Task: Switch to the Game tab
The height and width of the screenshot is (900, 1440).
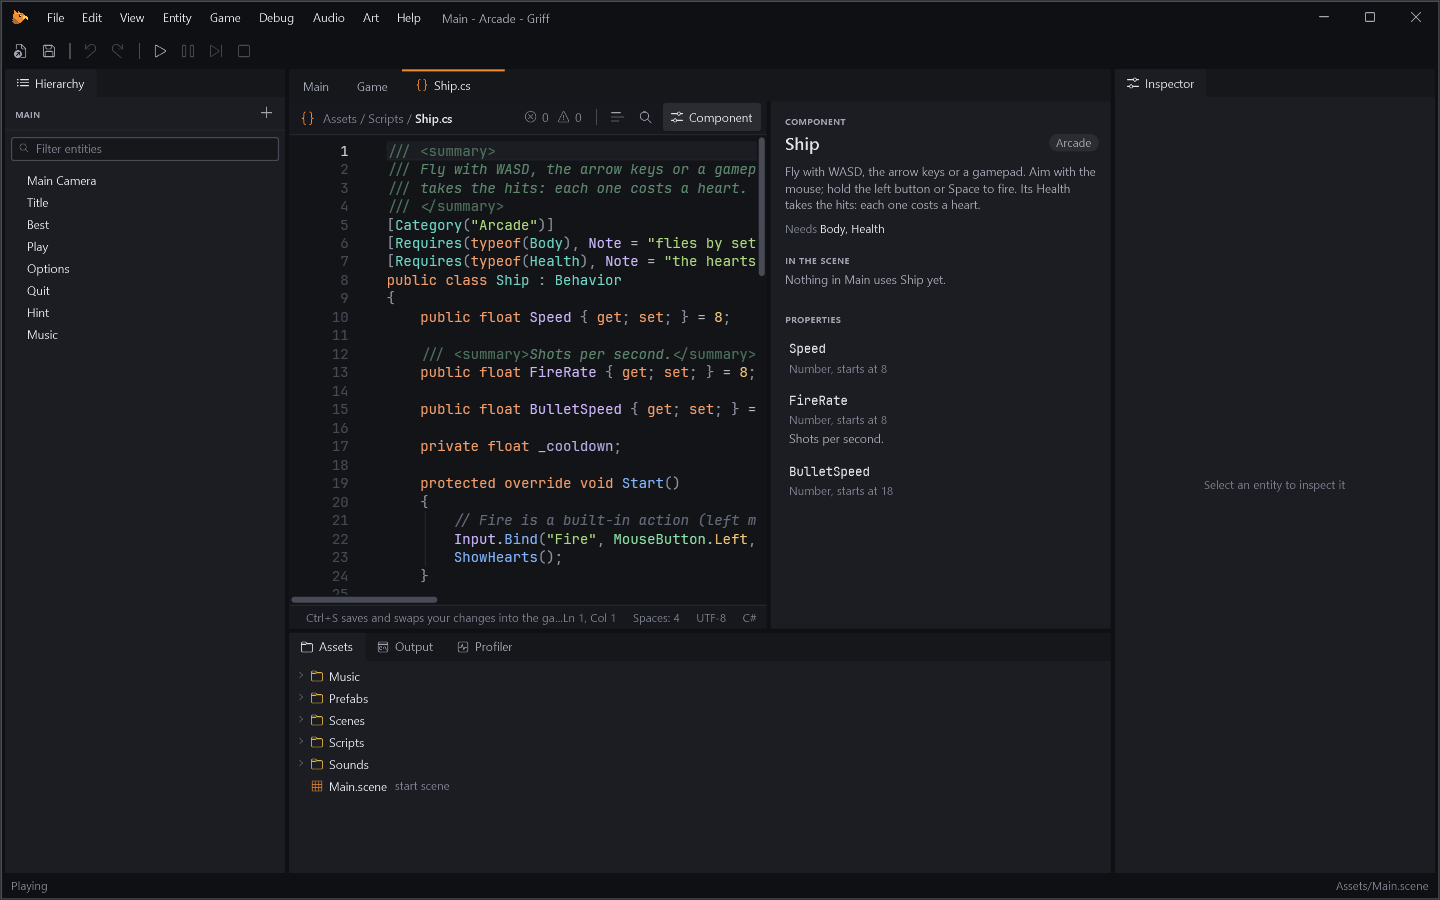Action: point(372,87)
